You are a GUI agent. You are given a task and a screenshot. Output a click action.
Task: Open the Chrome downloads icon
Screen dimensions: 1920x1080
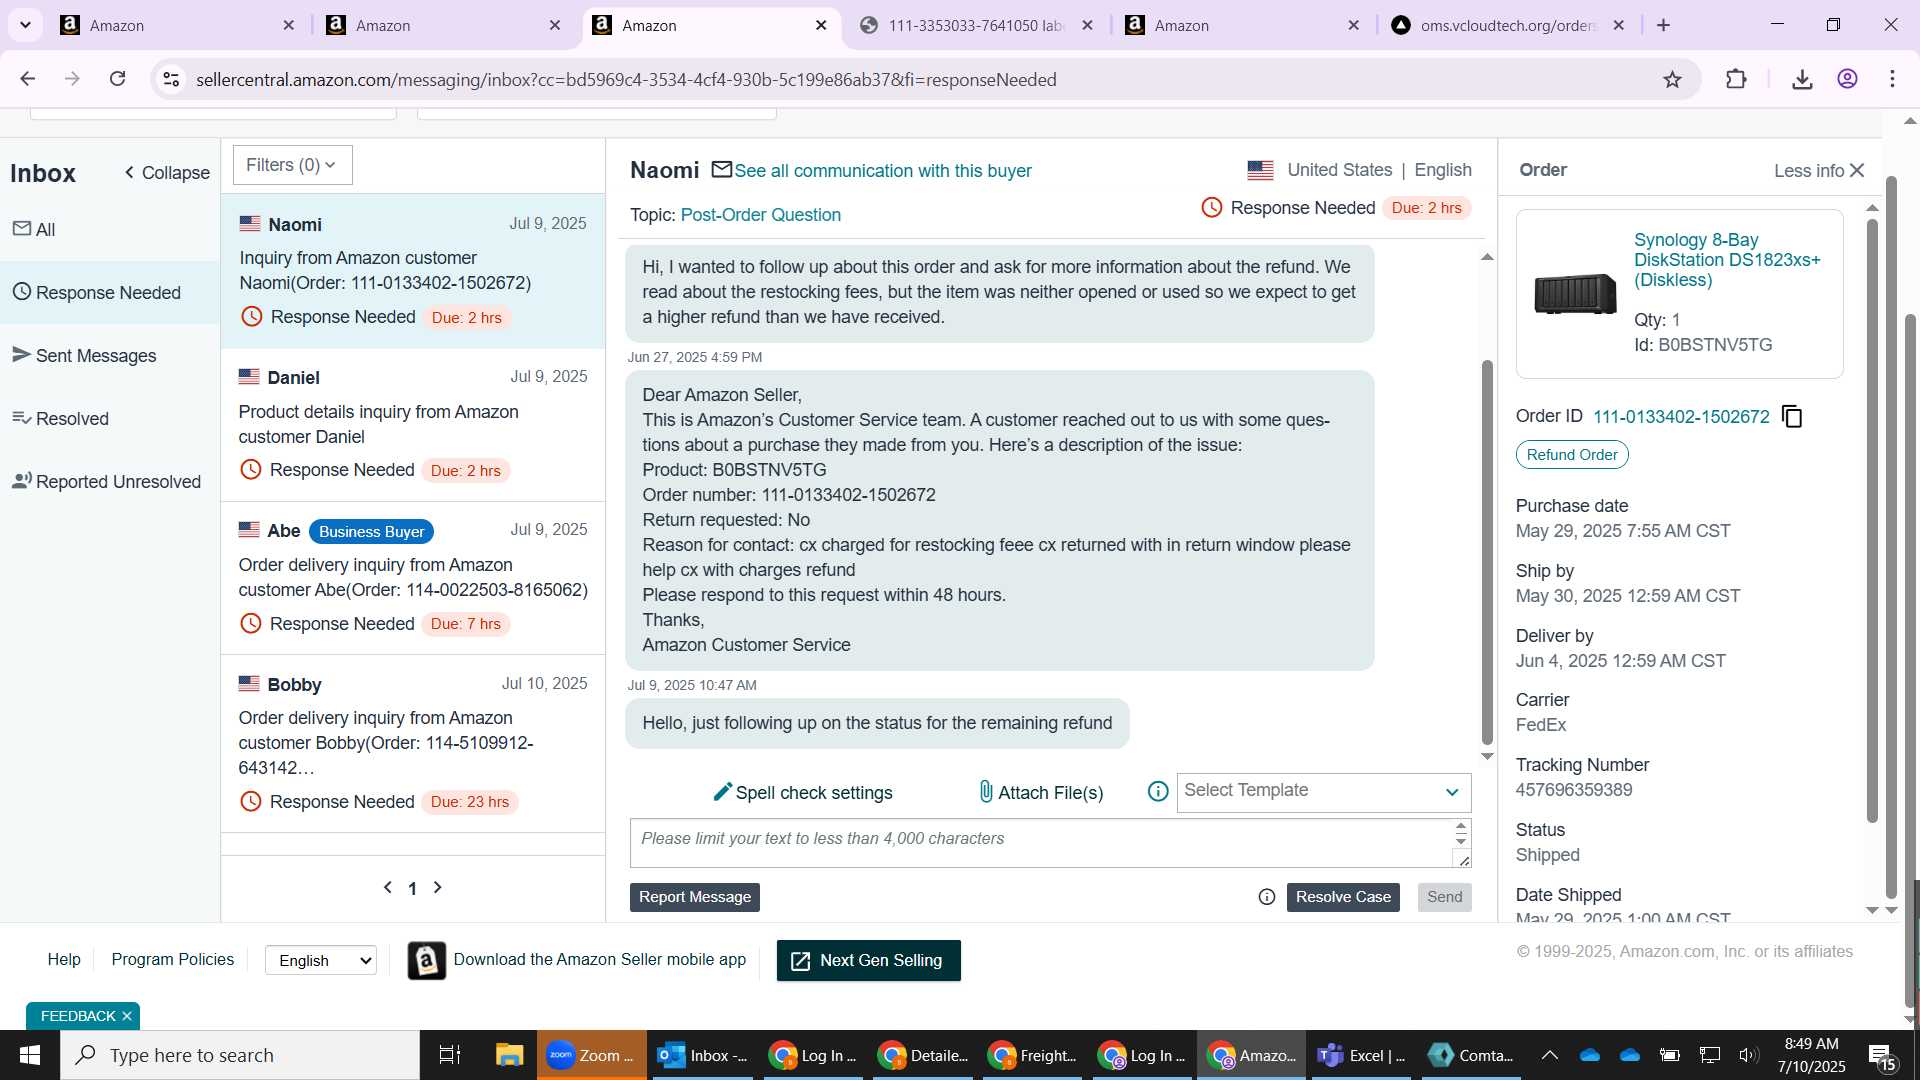point(1802,79)
